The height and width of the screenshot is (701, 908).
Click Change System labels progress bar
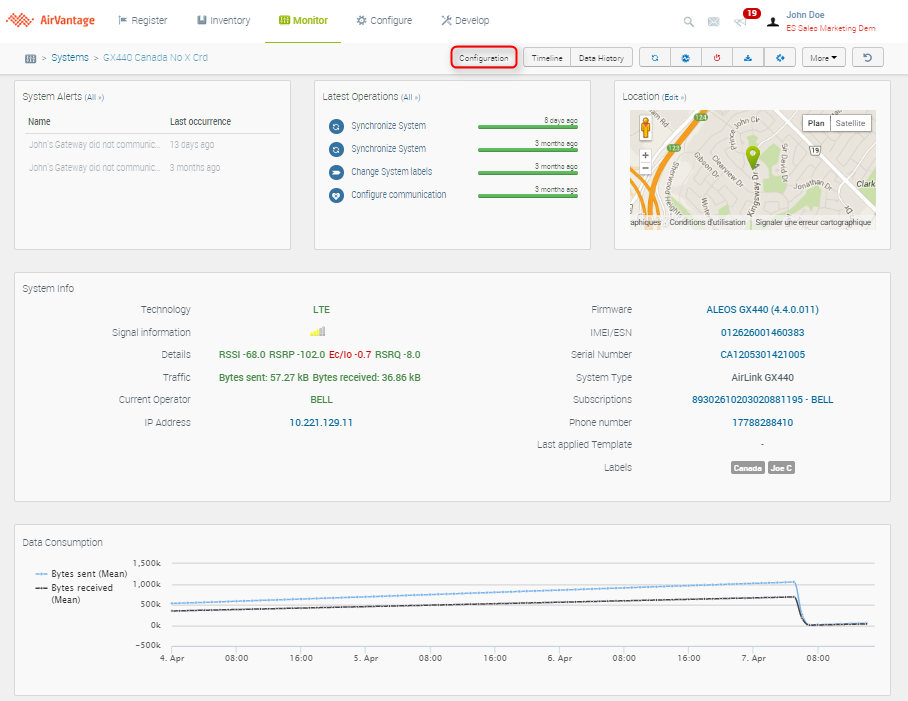[x=528, y=173]
